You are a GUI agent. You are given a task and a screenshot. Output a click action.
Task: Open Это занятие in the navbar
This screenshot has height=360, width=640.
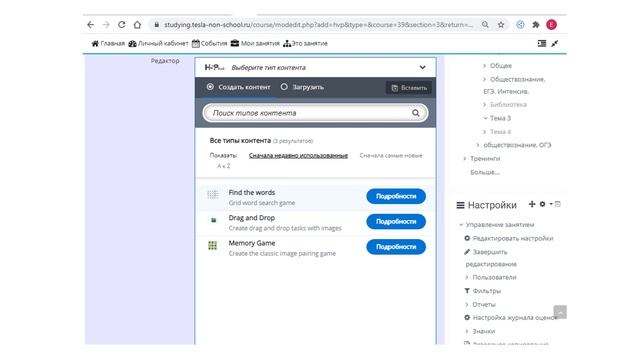(305, 43)
